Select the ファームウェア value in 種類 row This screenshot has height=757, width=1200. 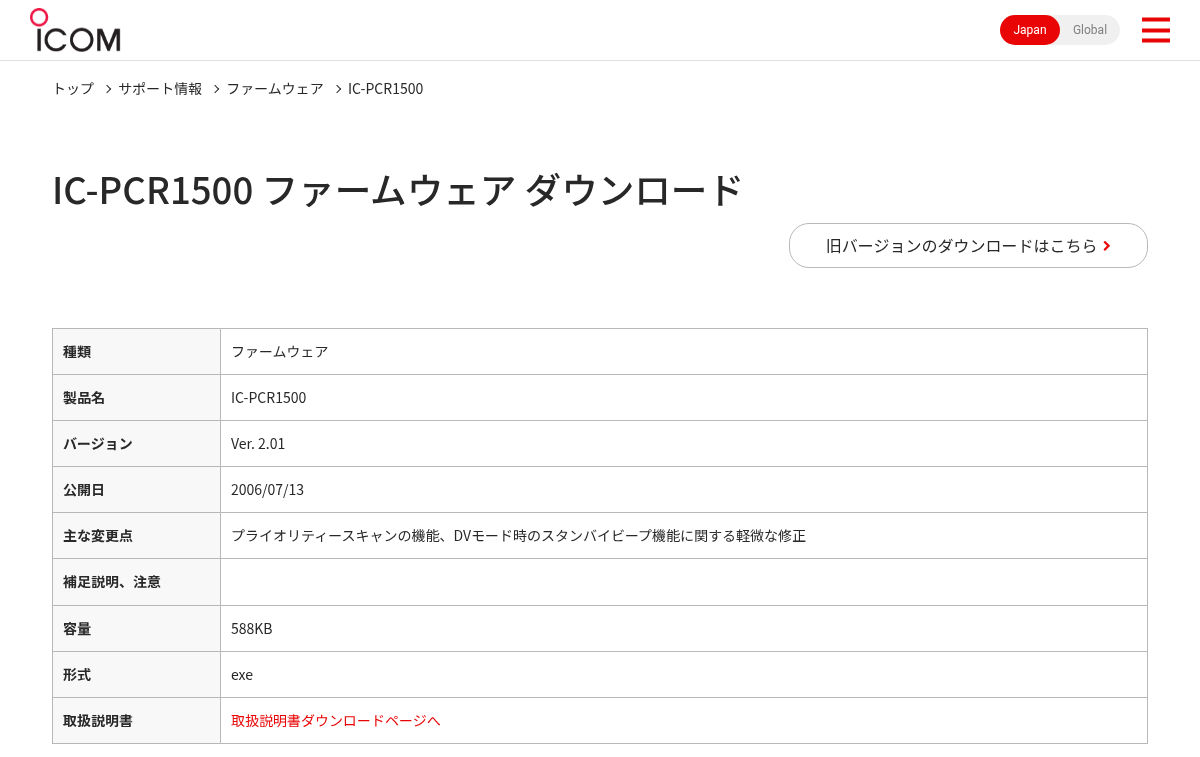[279, 352]
